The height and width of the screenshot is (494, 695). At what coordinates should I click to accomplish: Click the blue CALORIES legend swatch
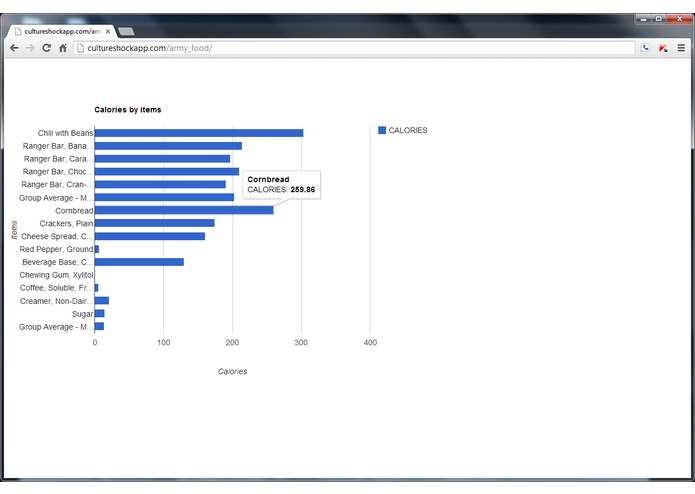point(382,130)
